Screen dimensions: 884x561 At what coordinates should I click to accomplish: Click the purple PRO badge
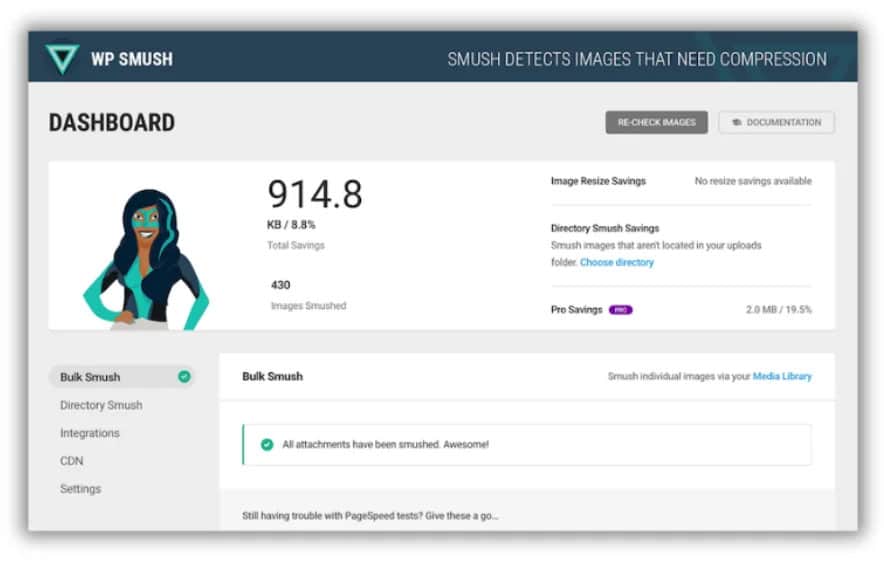point(621,310)
